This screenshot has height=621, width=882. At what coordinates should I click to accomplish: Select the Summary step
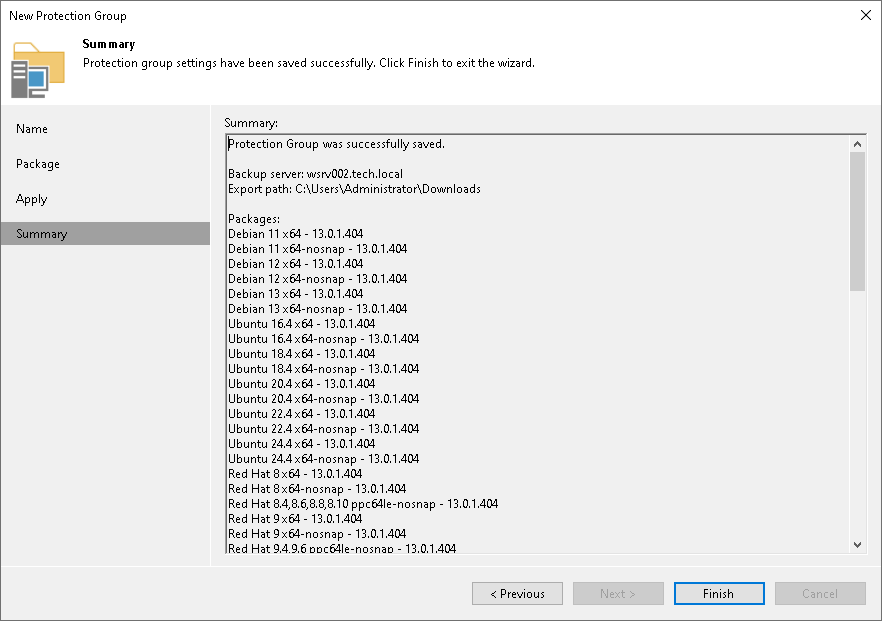tap(105, 233)
